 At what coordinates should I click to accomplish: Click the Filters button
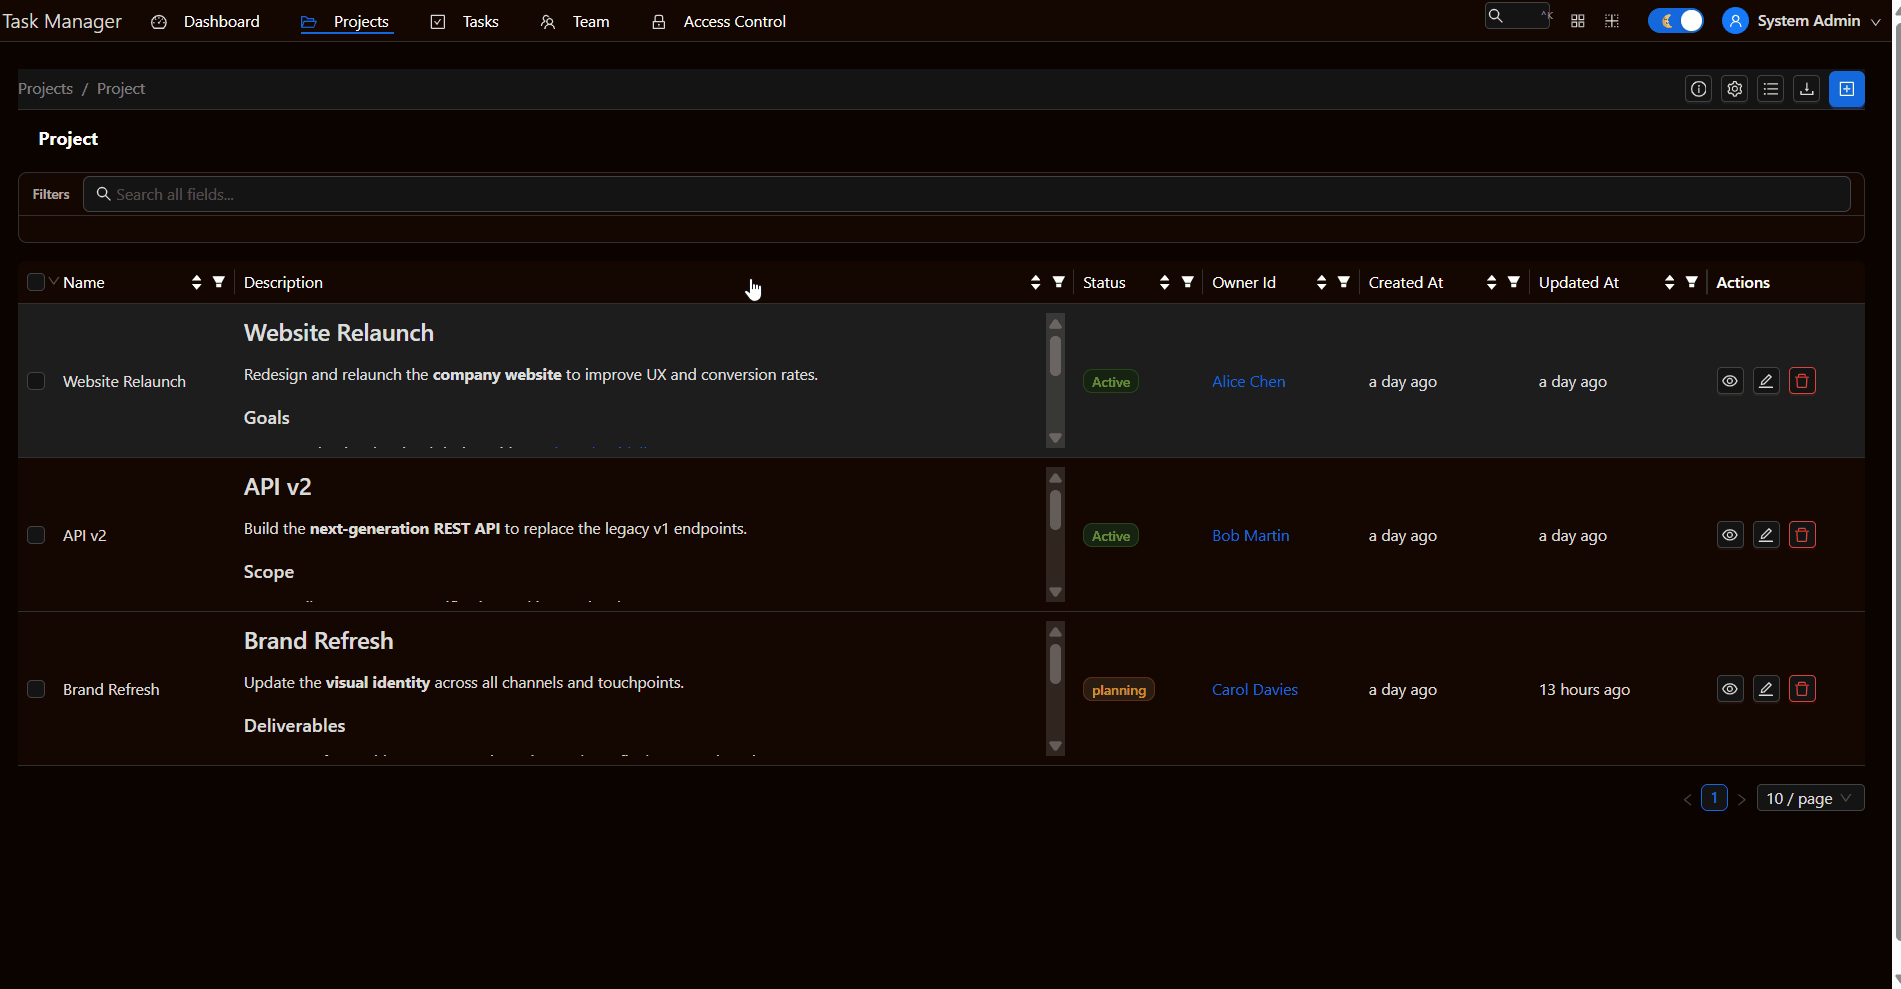pyautogui.click(x=51, y=194)
